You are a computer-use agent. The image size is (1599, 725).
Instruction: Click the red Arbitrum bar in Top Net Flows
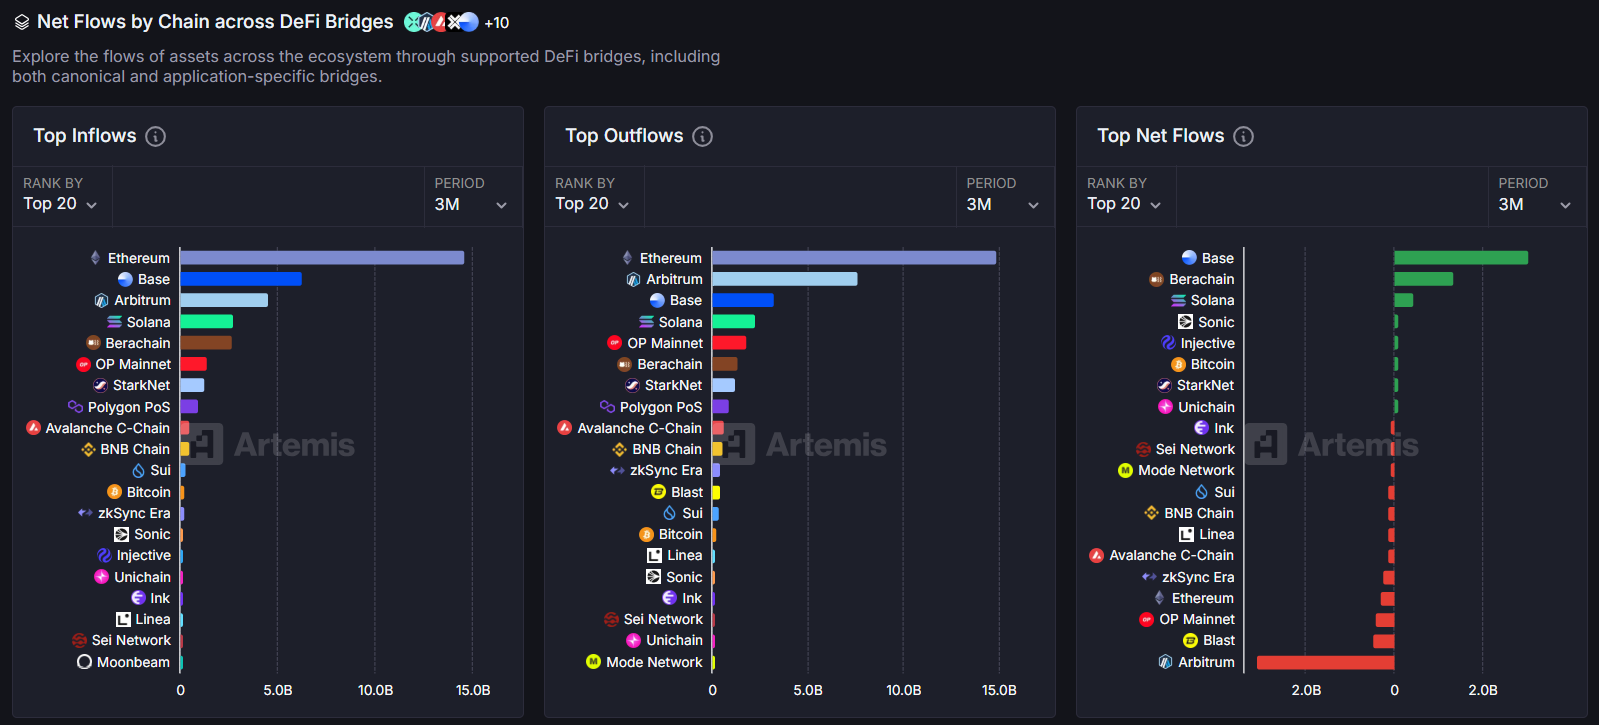tap(1325, 662)
